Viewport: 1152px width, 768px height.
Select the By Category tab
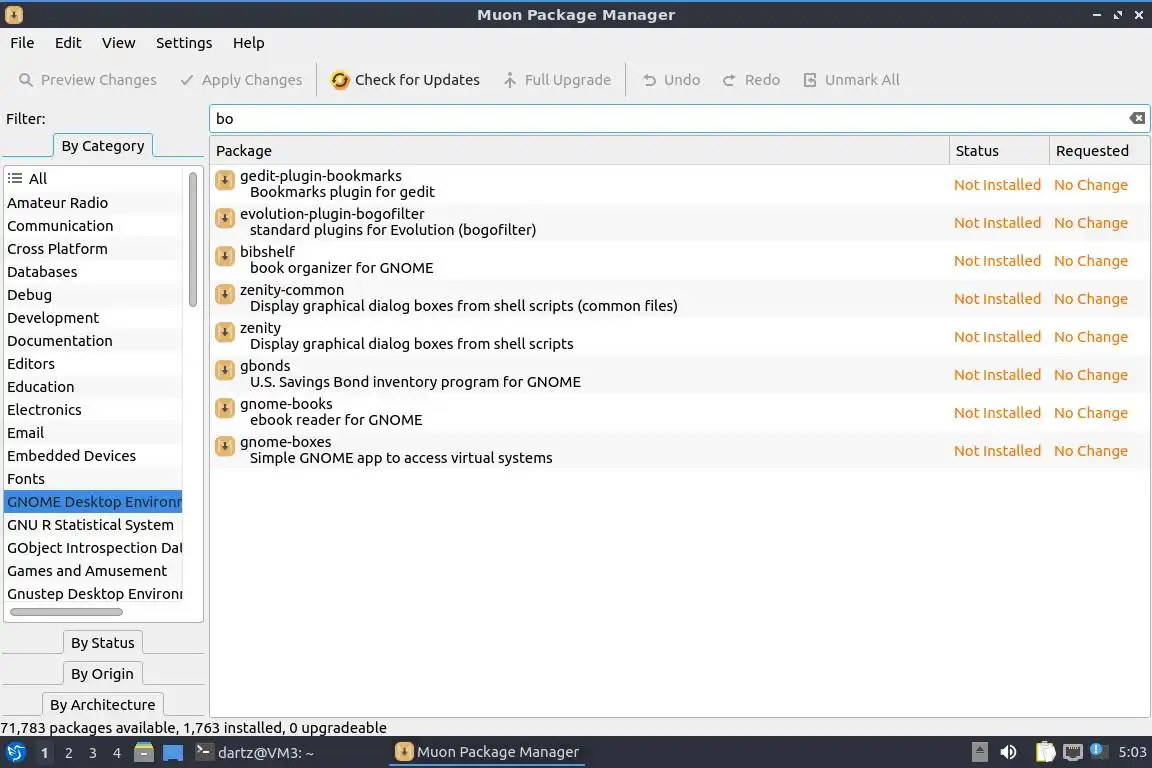(103, 146)
